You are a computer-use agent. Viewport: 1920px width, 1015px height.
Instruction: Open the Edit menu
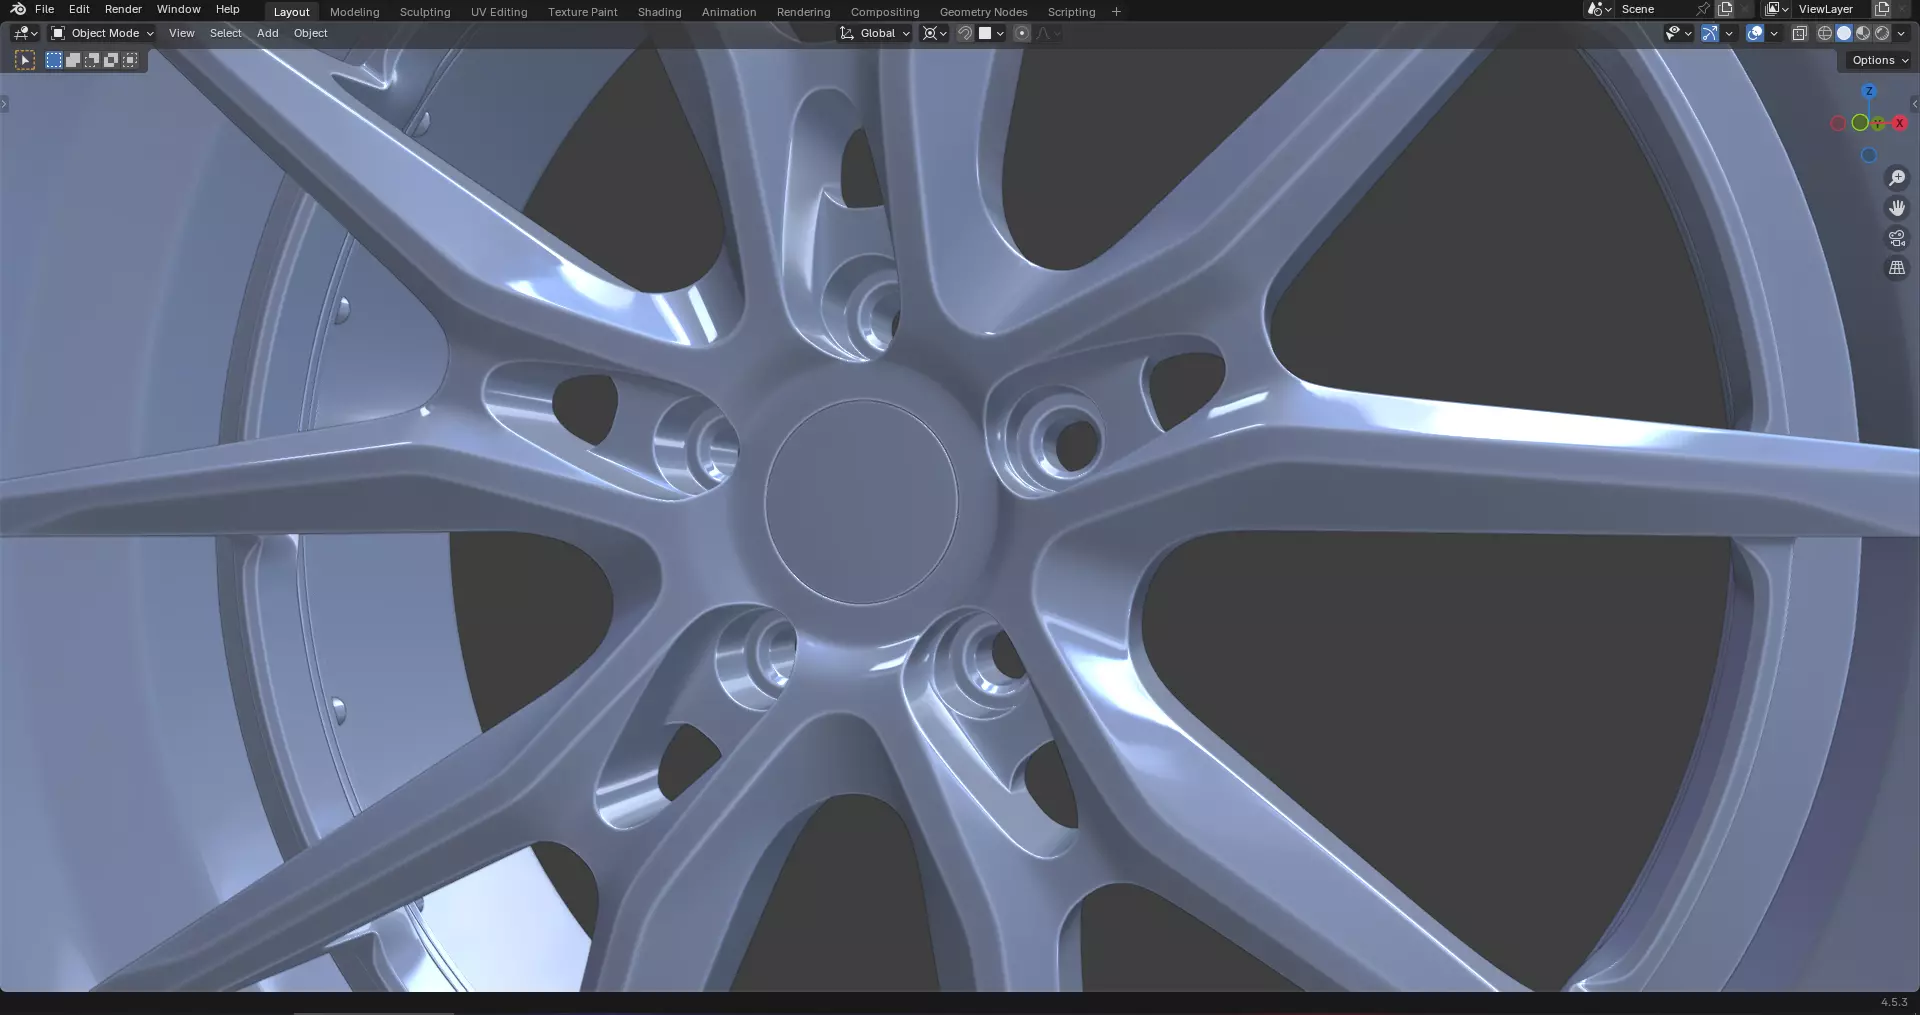79,9
